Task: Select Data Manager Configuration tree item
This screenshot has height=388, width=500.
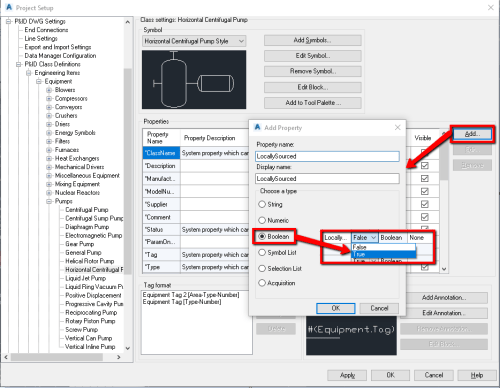Action: [x=60, y=56]
